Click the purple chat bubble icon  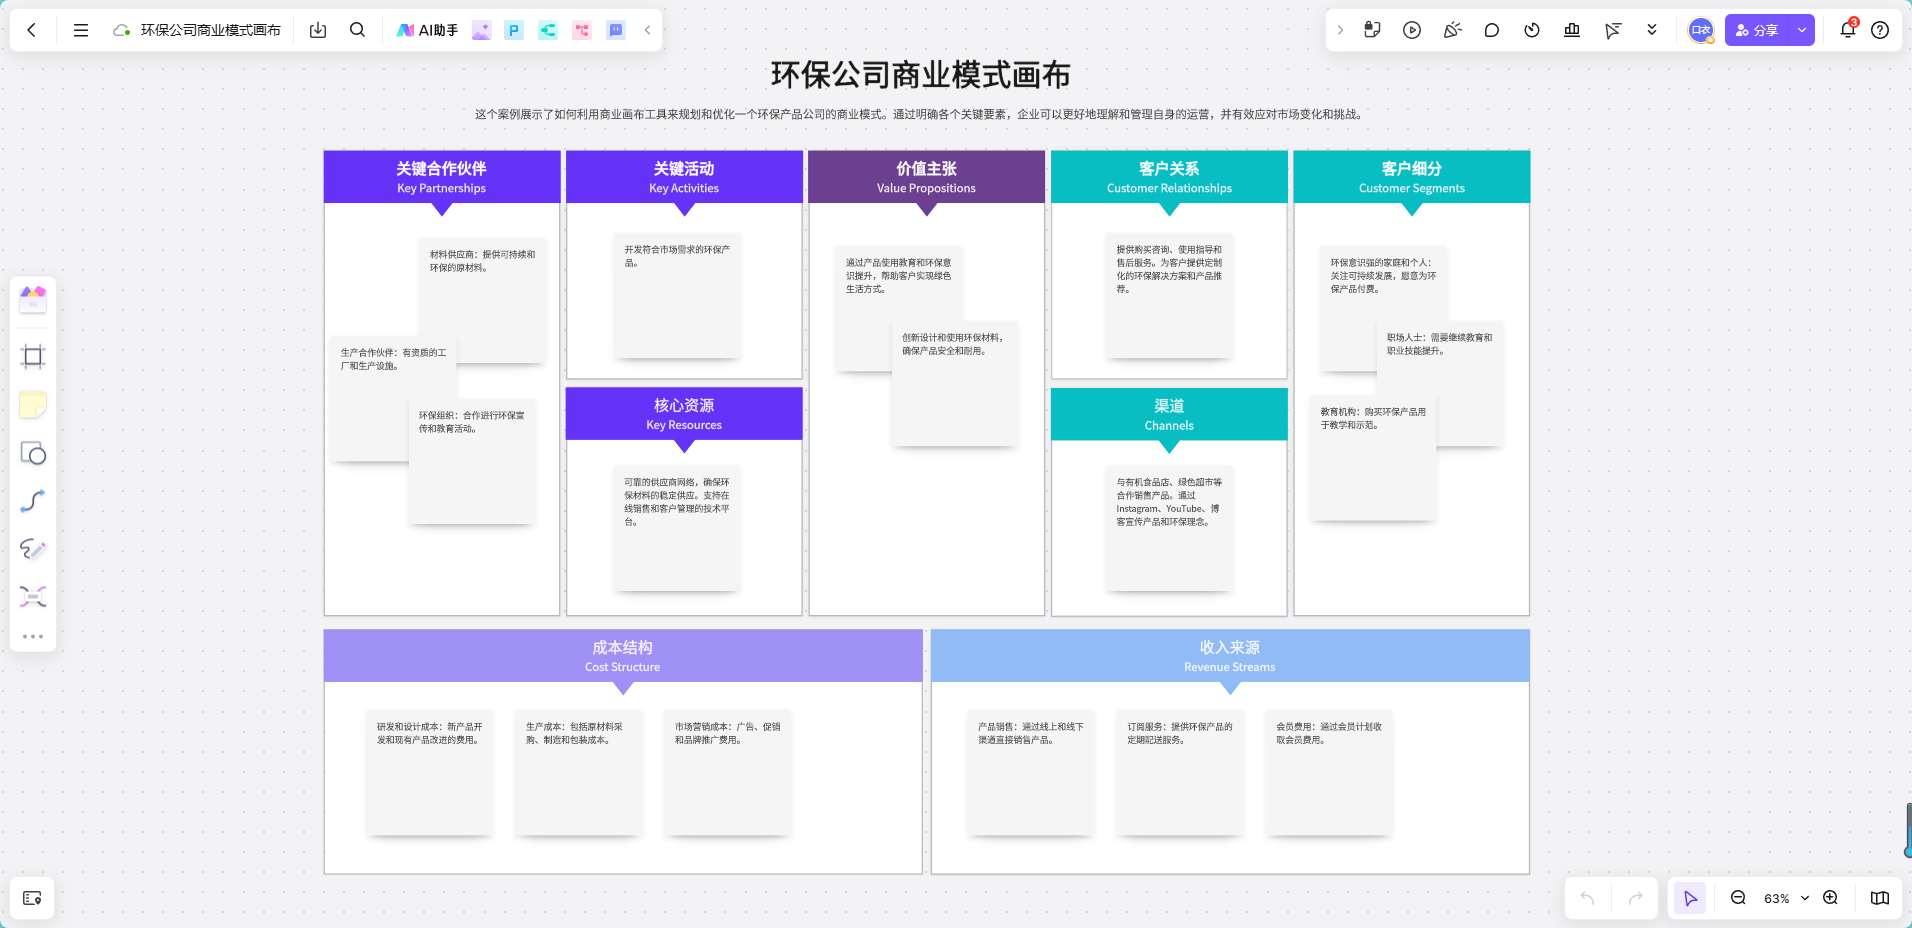[x=616, y=30]
